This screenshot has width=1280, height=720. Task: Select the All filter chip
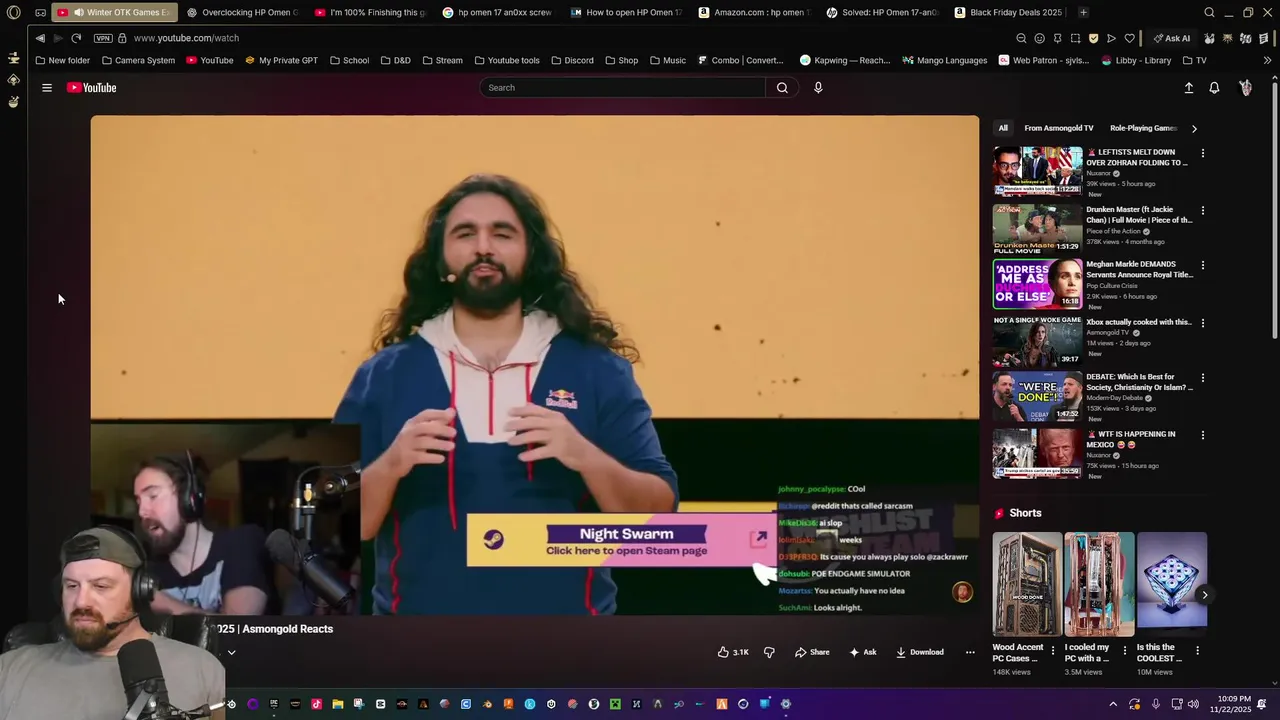point(1003,128)
